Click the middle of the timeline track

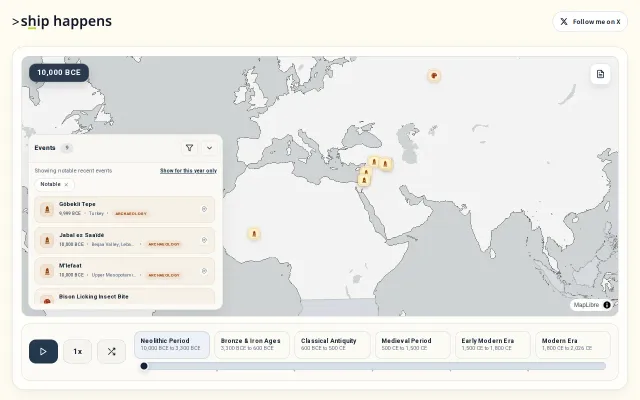373,366
